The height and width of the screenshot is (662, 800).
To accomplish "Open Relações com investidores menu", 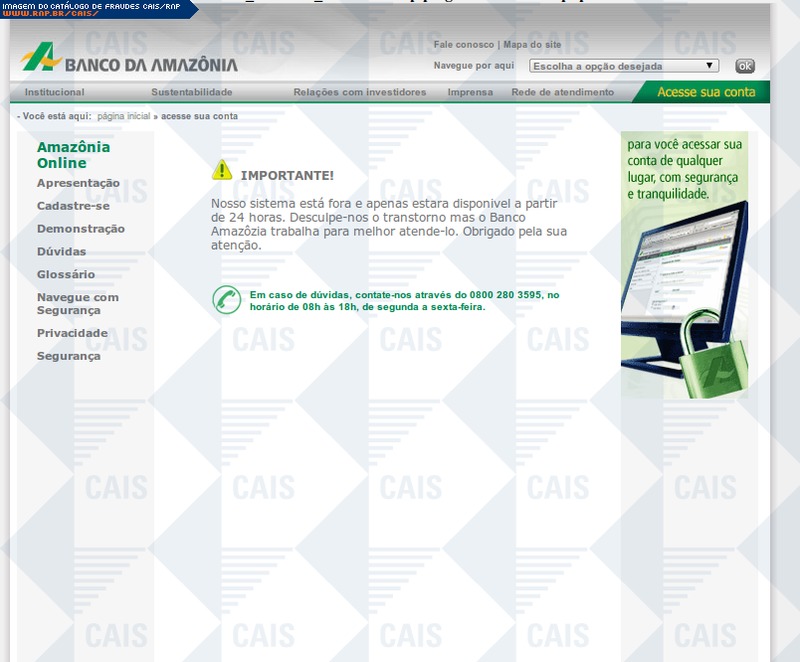I will (x=359, y=92).
